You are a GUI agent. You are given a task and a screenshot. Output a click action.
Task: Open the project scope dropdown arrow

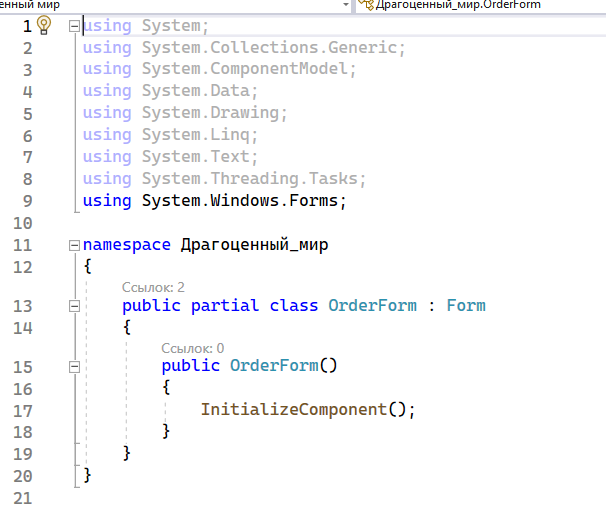[x=346, y=5]
